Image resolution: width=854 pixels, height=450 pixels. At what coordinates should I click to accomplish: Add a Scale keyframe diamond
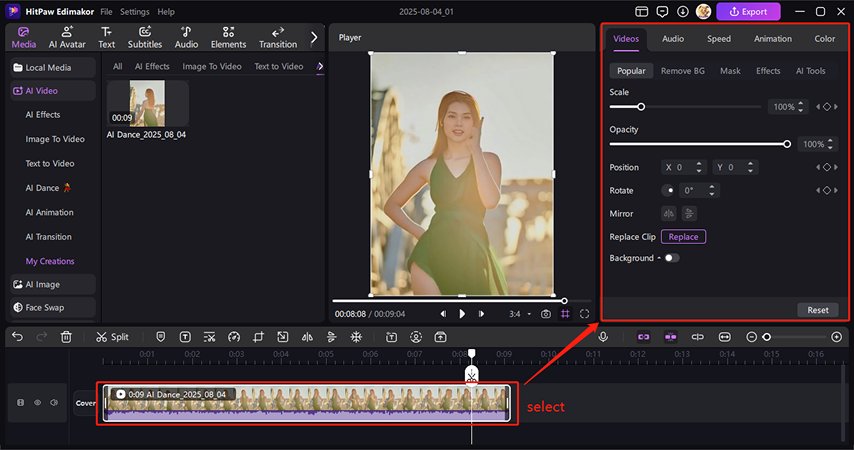coord(827,107)
